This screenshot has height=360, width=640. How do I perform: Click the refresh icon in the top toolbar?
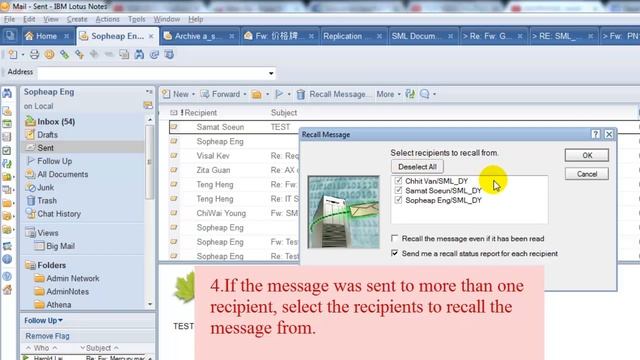[x=154, y=54]
